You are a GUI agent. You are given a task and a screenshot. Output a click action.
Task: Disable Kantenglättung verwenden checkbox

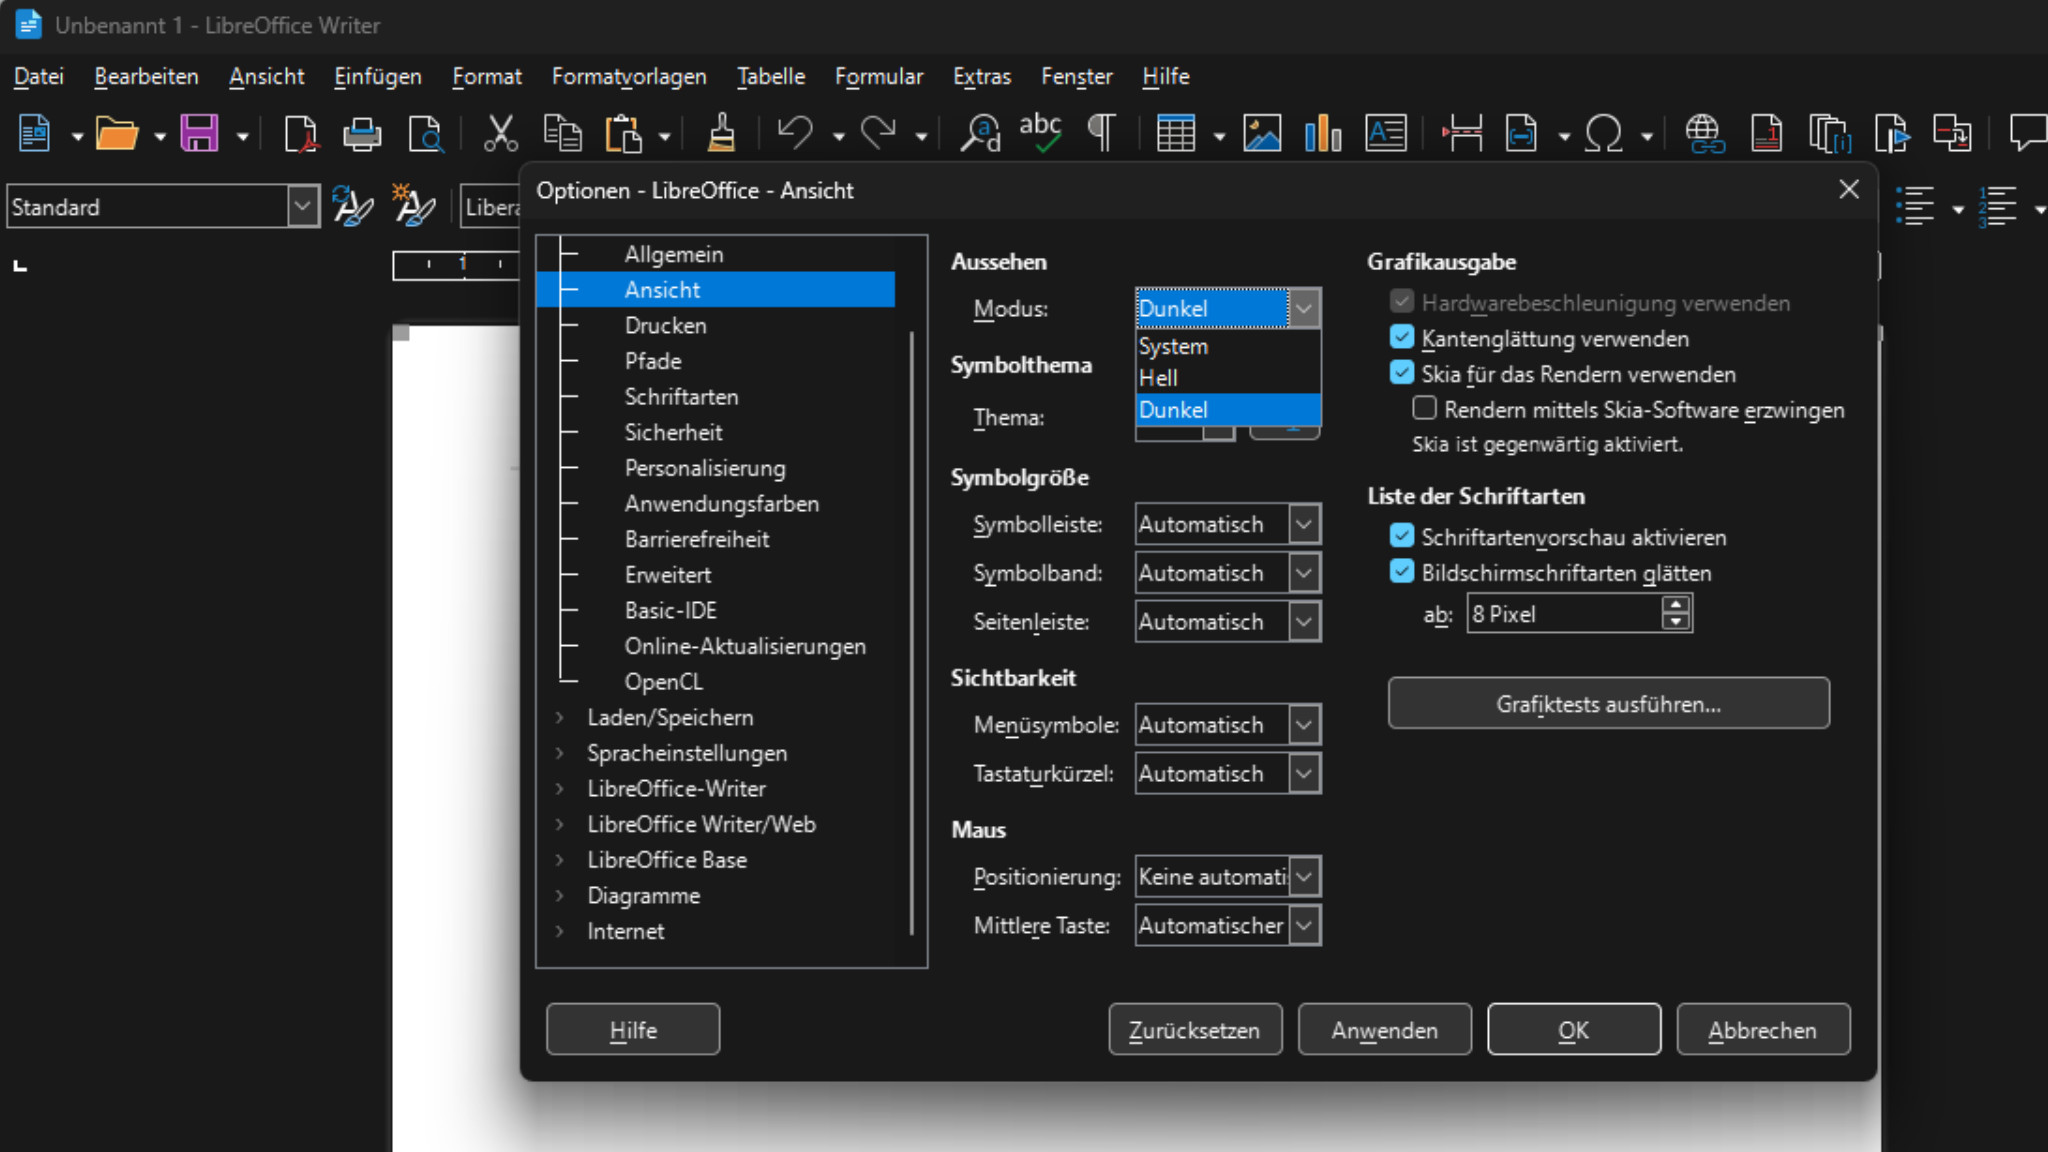1402,338
